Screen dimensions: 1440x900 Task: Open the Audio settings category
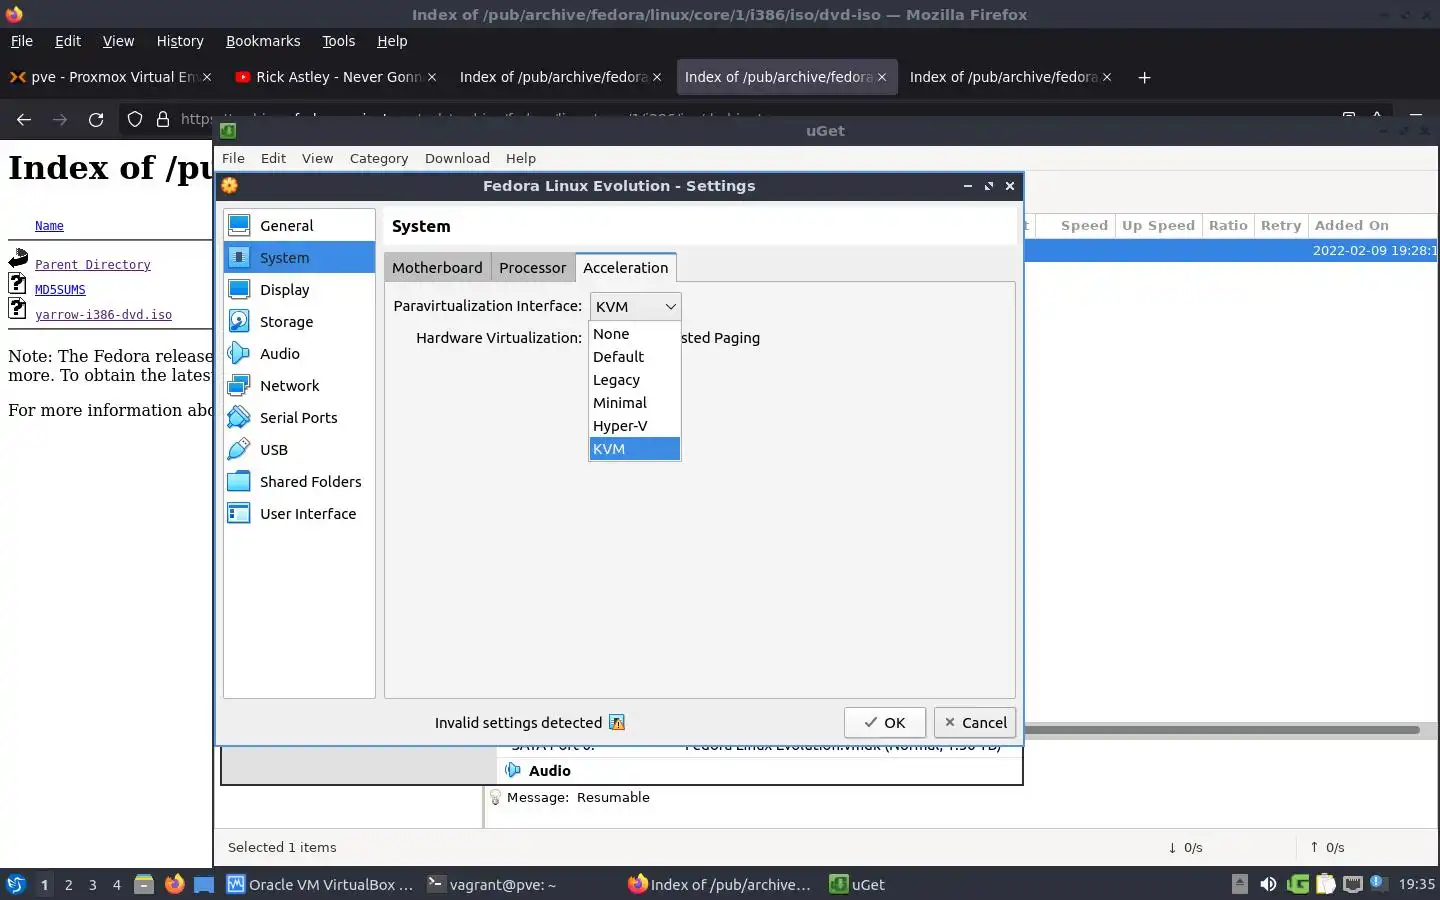[299, 354]
